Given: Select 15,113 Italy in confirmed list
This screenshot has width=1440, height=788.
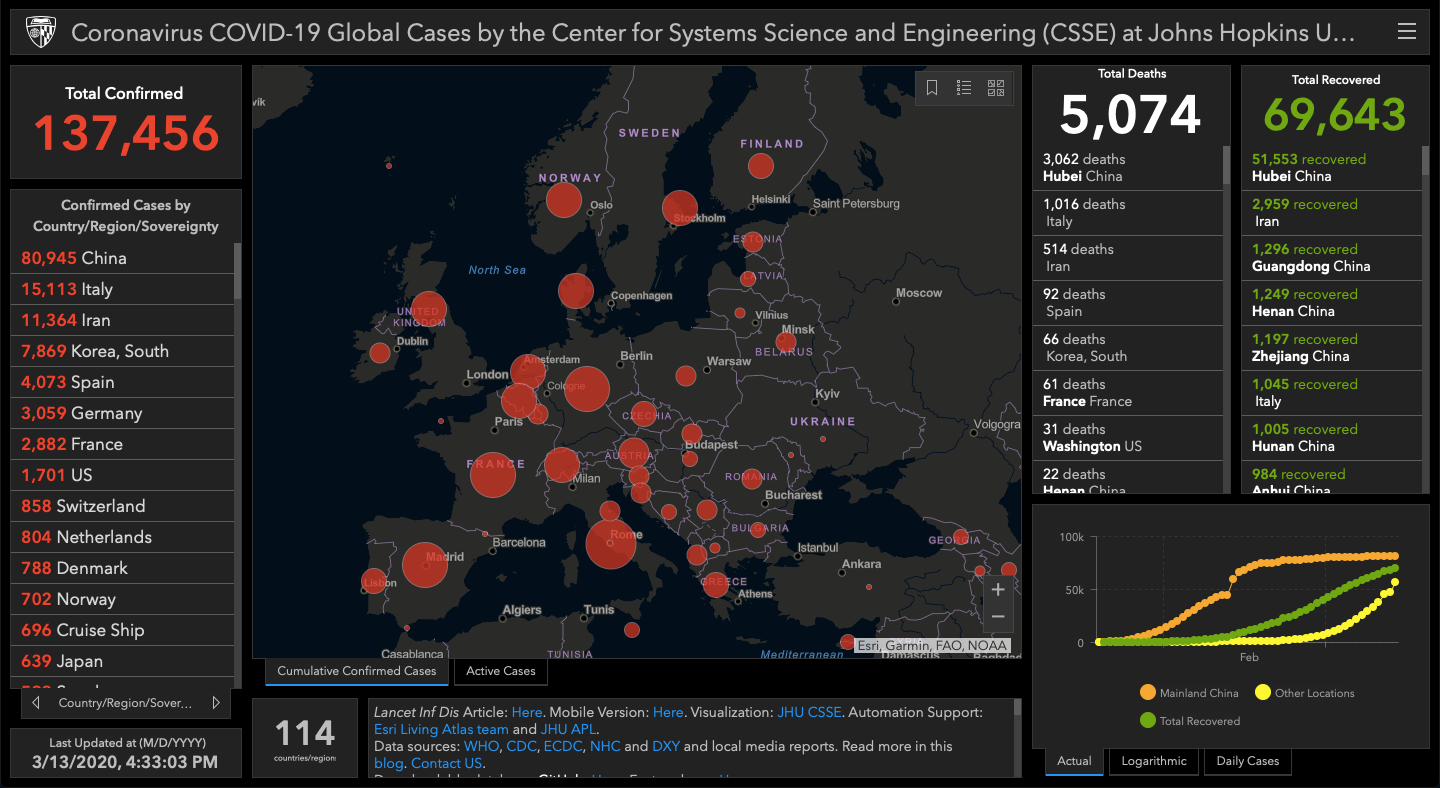Looking at the screenshot, I should [x=122, y=289].
